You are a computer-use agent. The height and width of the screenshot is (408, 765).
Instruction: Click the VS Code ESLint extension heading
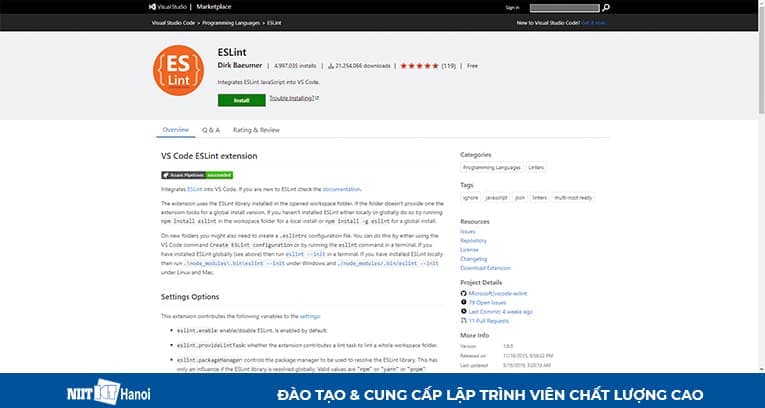point(209,156)
